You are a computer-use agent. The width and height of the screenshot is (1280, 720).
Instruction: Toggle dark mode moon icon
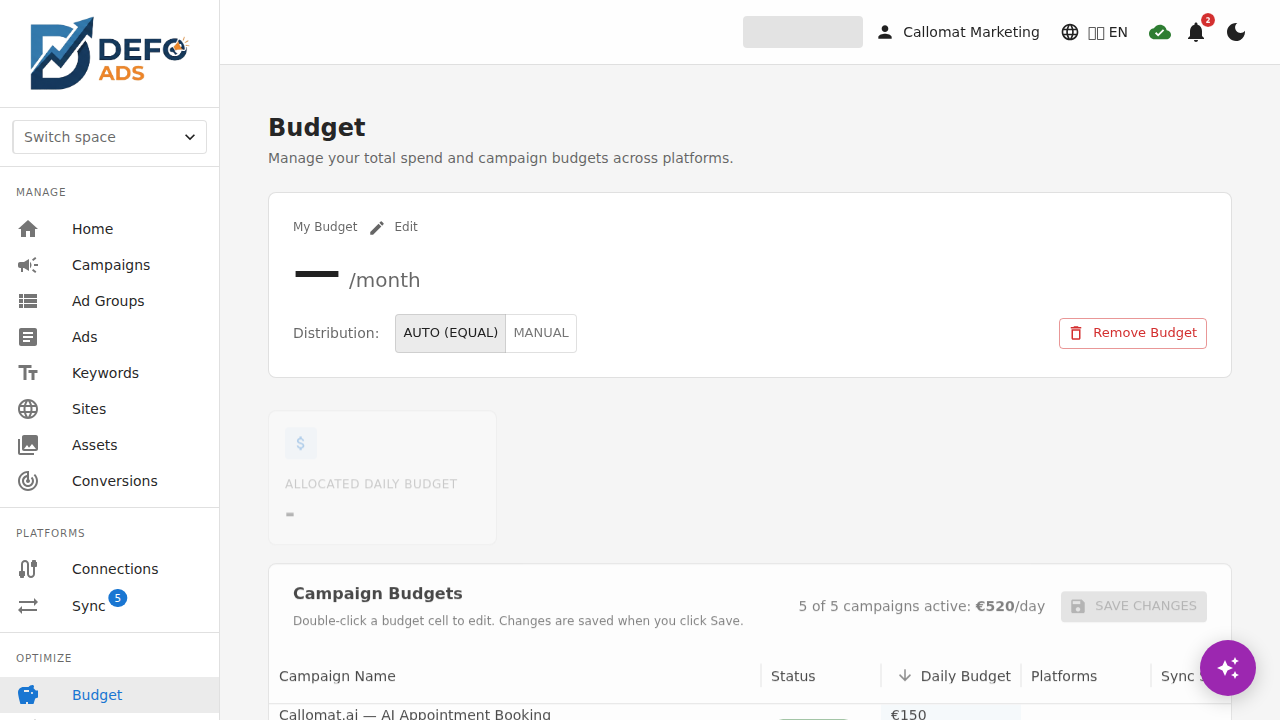coord(1236,32)
